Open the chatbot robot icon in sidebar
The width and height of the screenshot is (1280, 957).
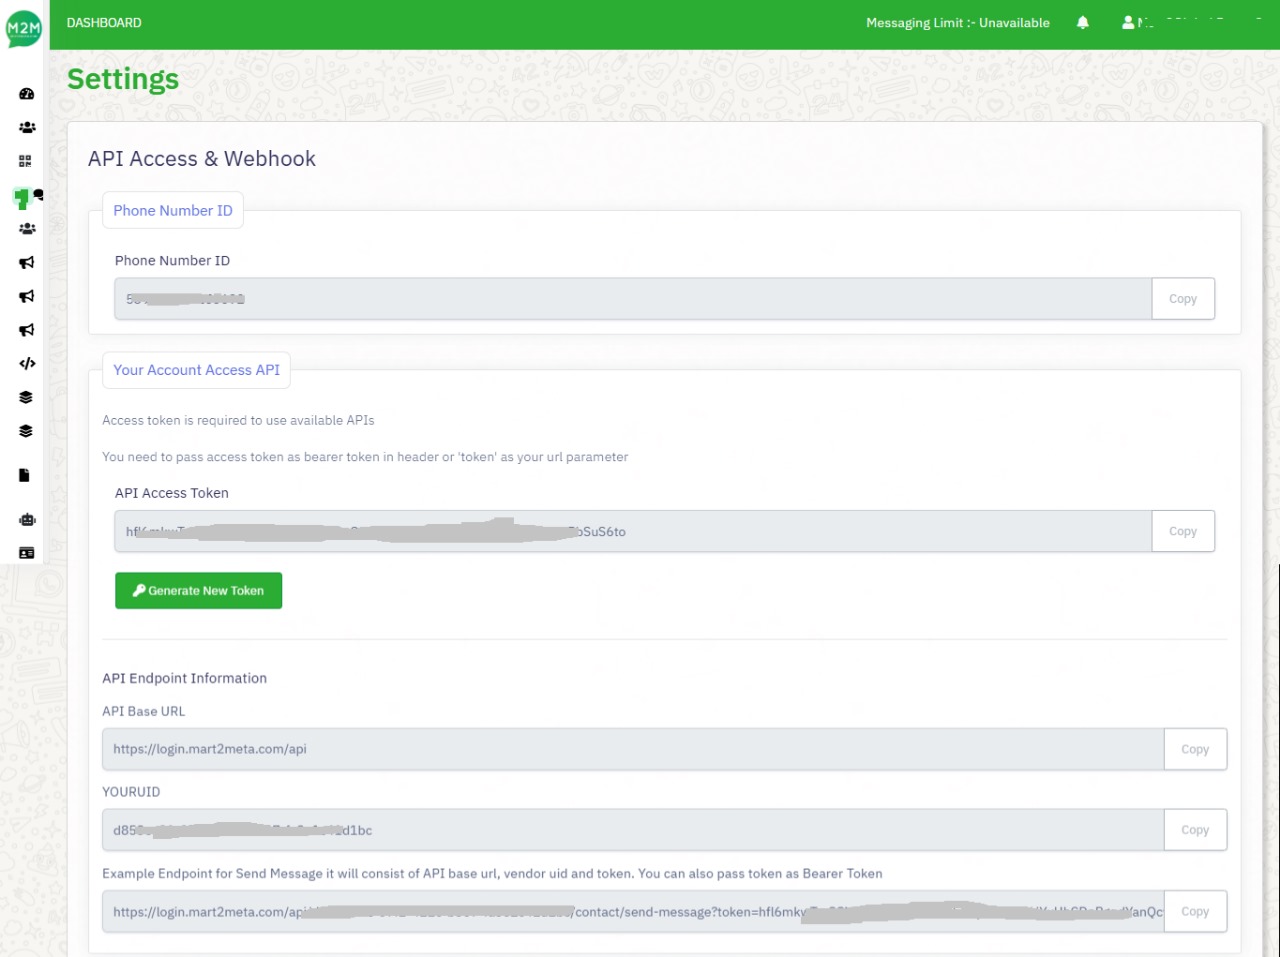26,519
